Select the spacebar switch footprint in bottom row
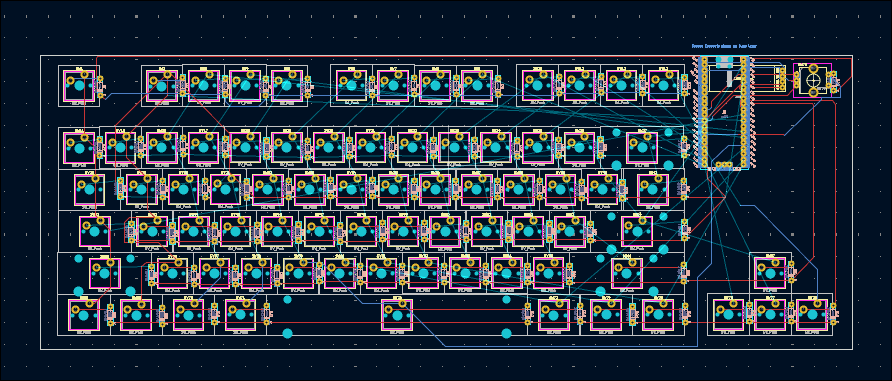Screen dimensions: 892x381 (397, 314)
